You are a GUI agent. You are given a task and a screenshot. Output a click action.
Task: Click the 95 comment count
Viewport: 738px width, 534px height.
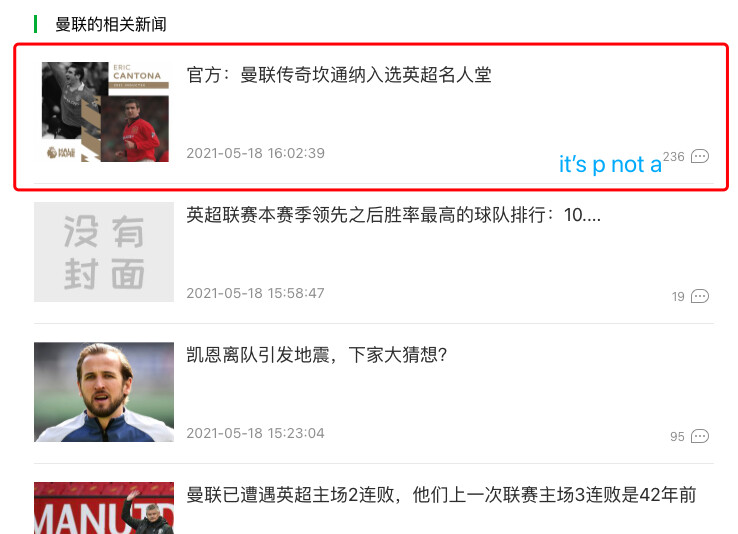click(x=677, y=437)
